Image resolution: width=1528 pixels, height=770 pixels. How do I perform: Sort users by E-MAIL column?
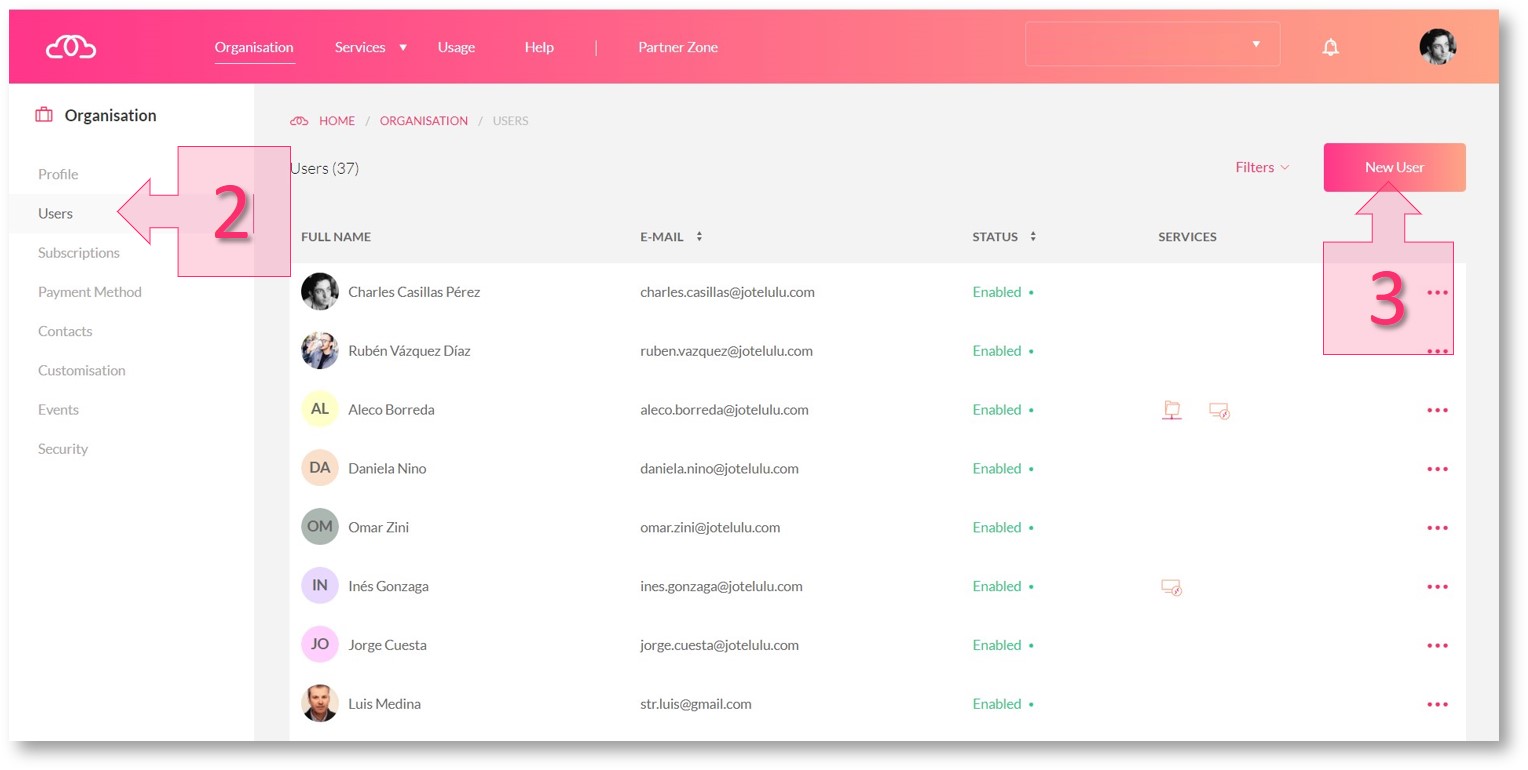coord(670,237)
